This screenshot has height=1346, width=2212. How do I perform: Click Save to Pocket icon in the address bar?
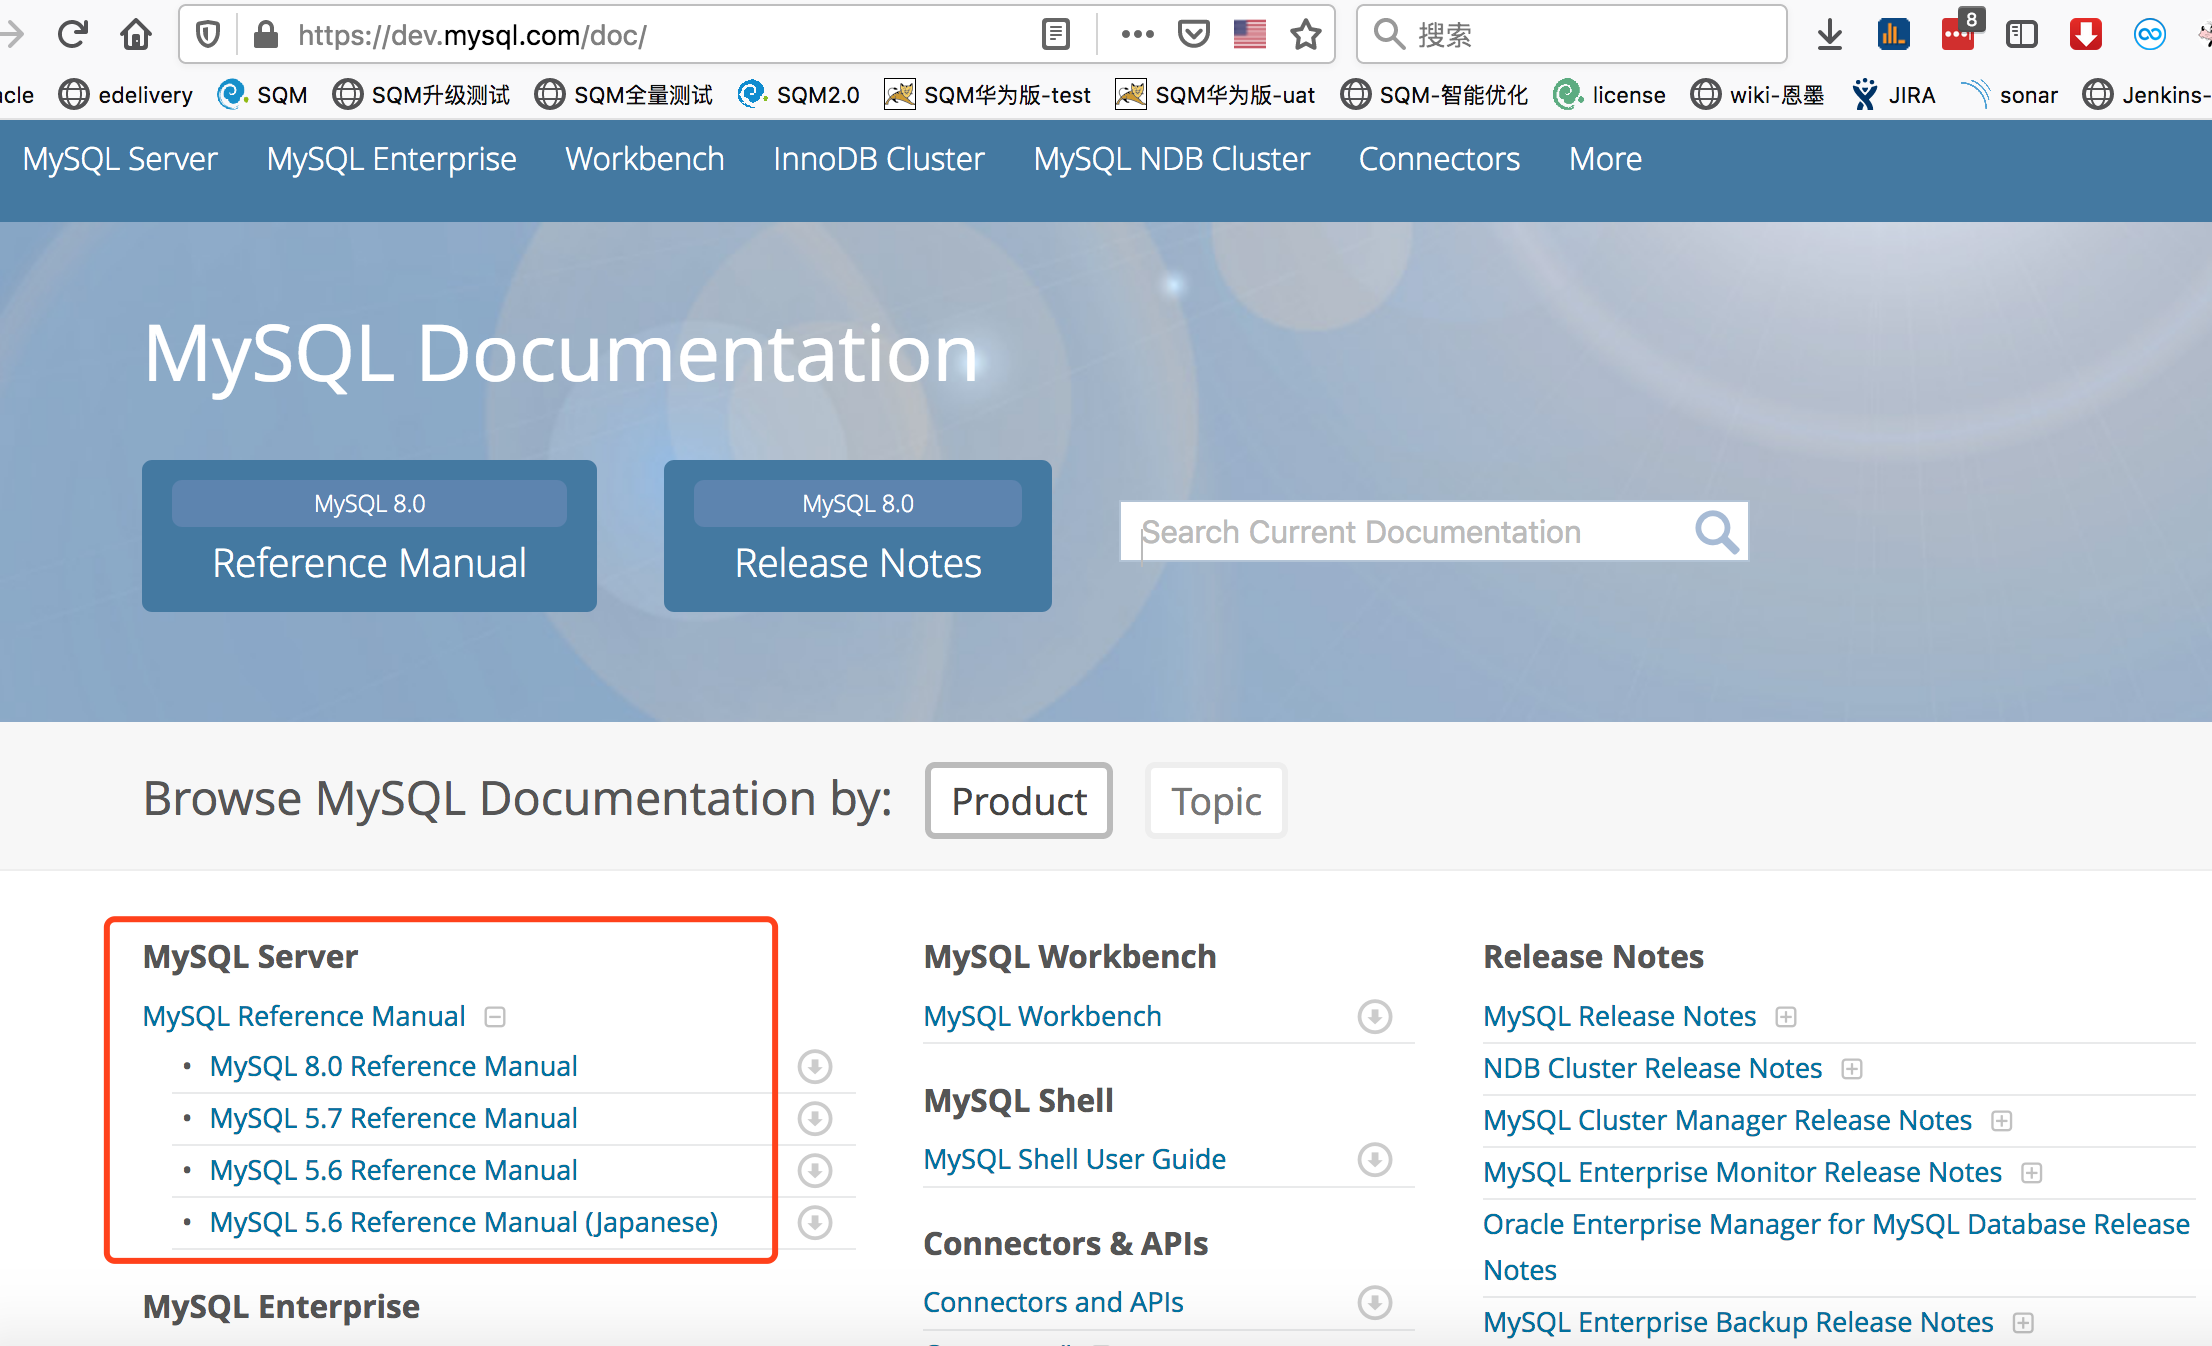pyautogui.click(x=1194, y=35)
